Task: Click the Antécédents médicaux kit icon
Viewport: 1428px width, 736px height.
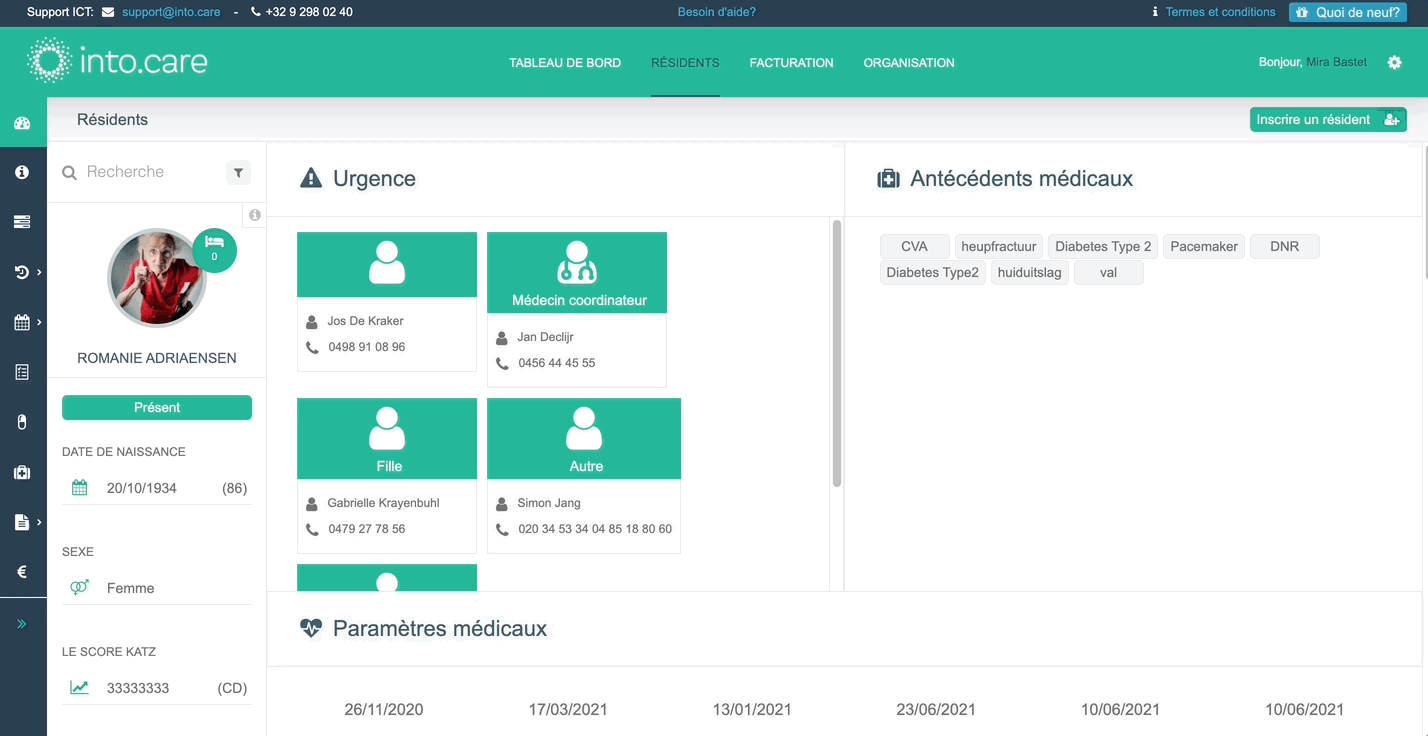Action: pos(888,179)
